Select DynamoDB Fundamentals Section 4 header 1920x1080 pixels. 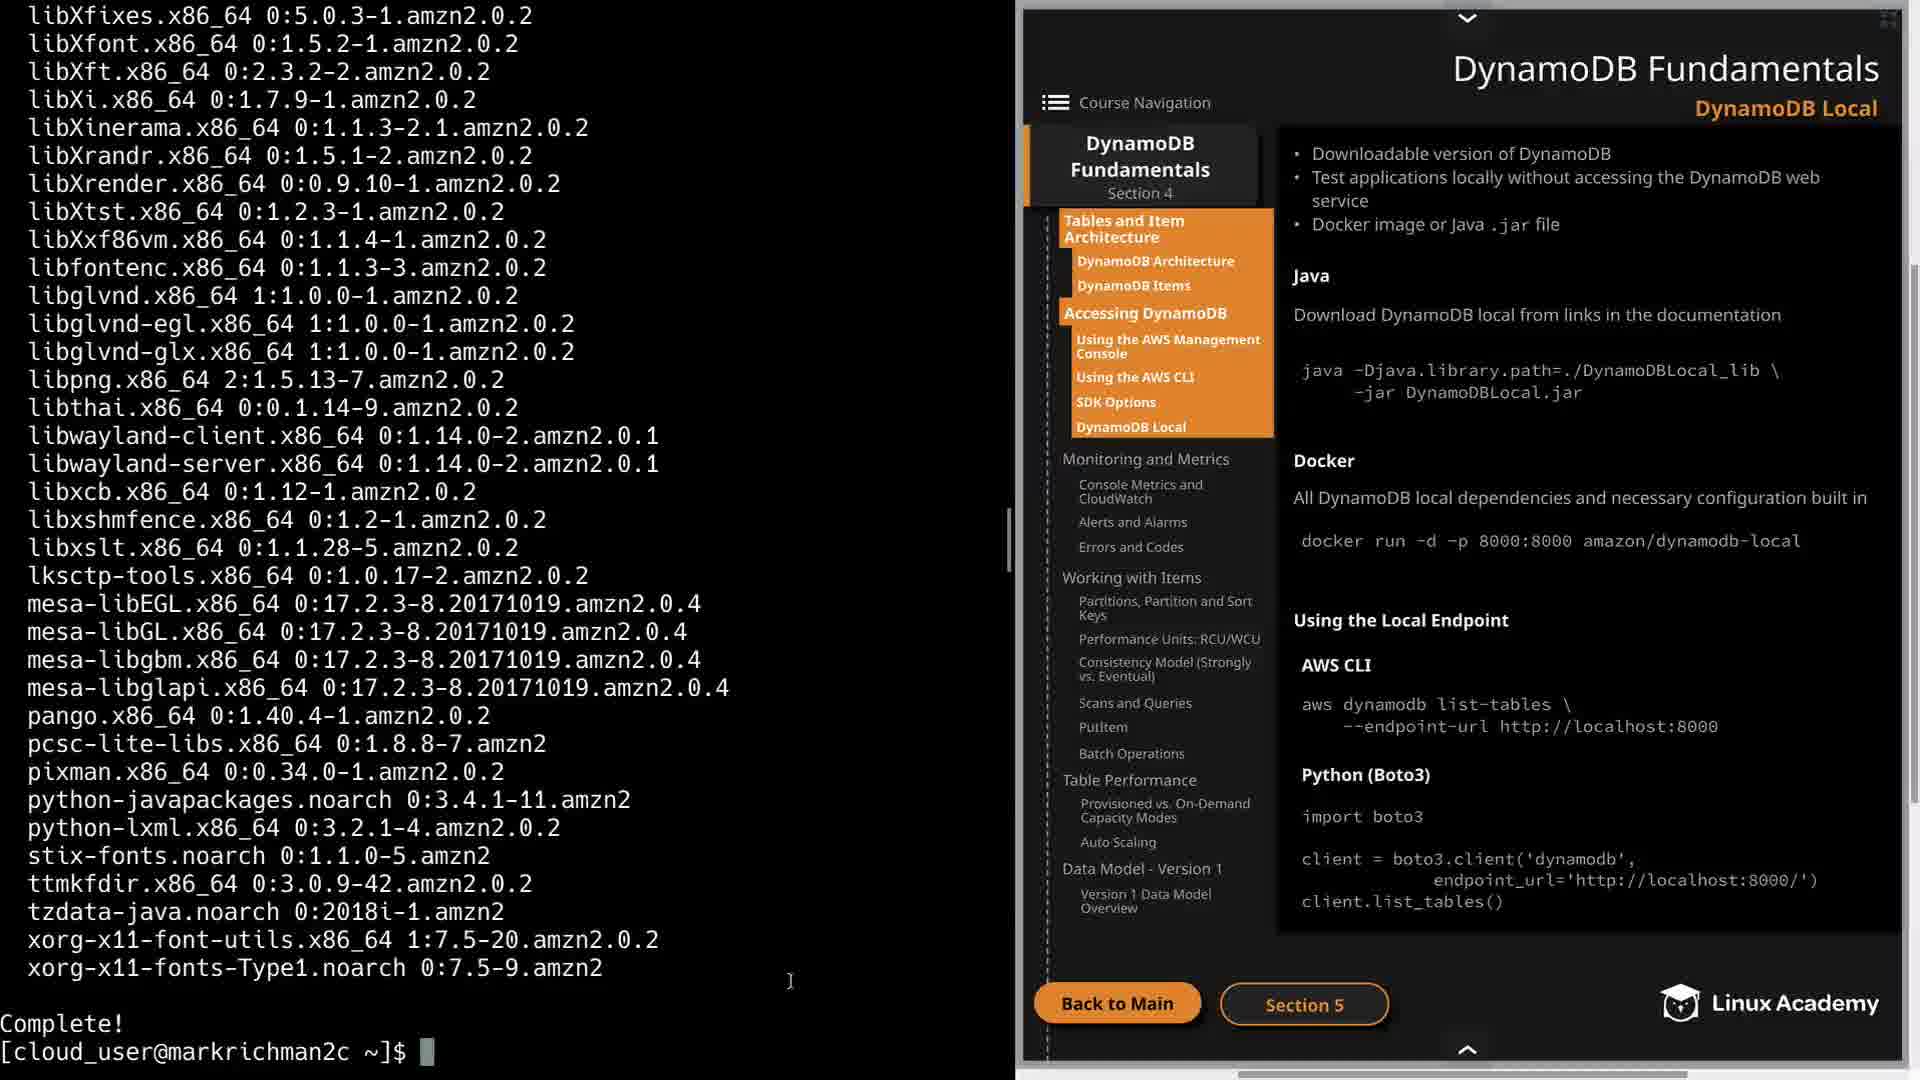coord(1140,166)
